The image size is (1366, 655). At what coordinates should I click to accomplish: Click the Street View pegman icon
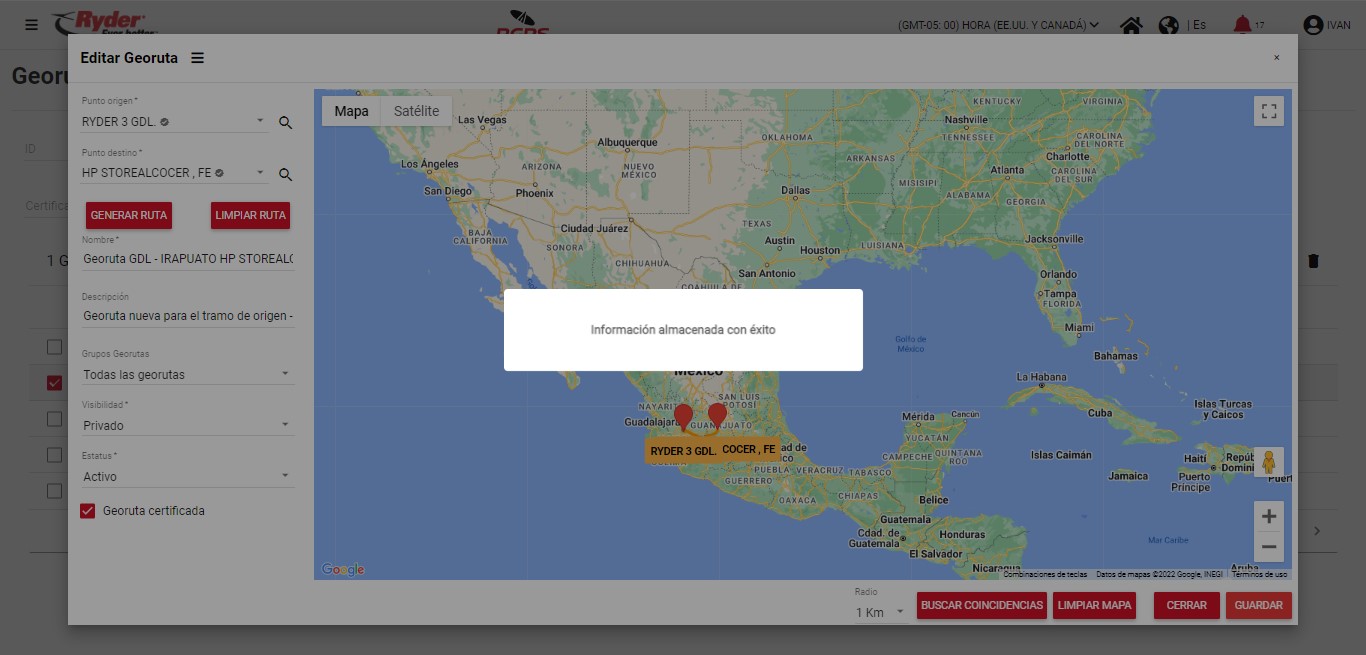tap(1269, 462)
